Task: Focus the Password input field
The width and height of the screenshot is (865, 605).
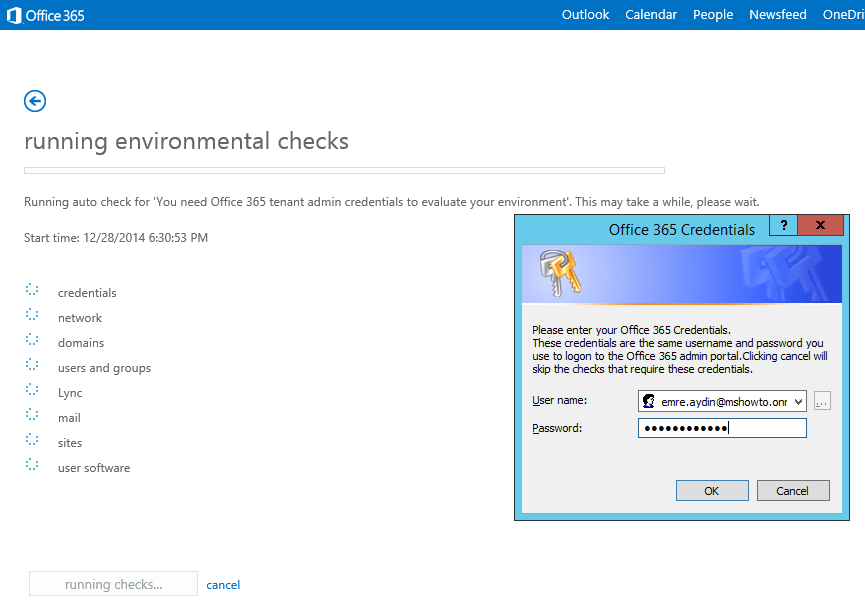Action: tap(722, 428)
